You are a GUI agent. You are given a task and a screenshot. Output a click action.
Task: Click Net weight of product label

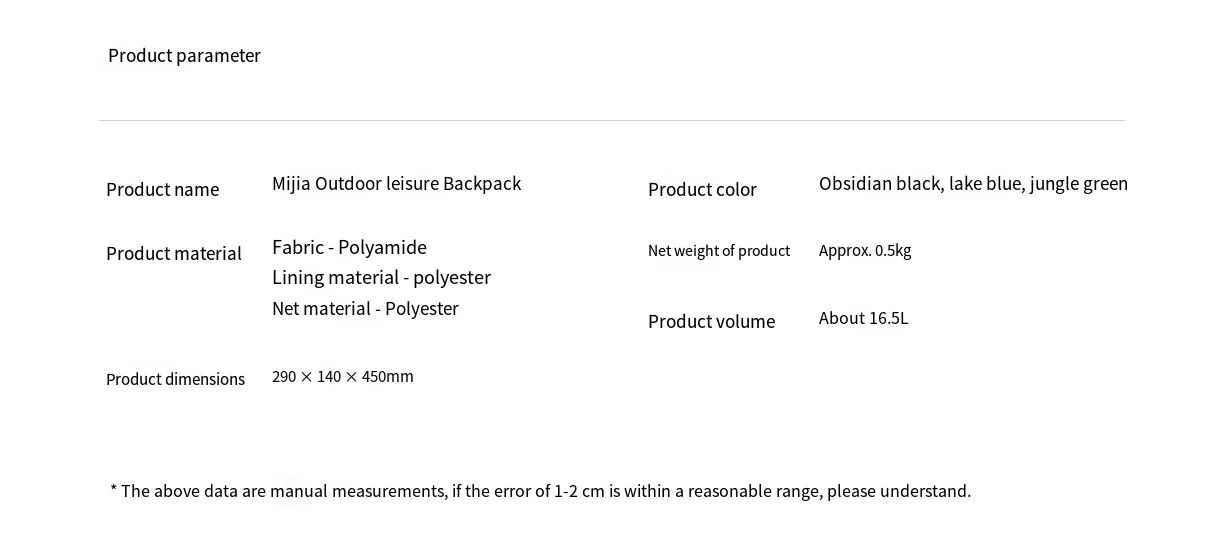coord(719,251)
